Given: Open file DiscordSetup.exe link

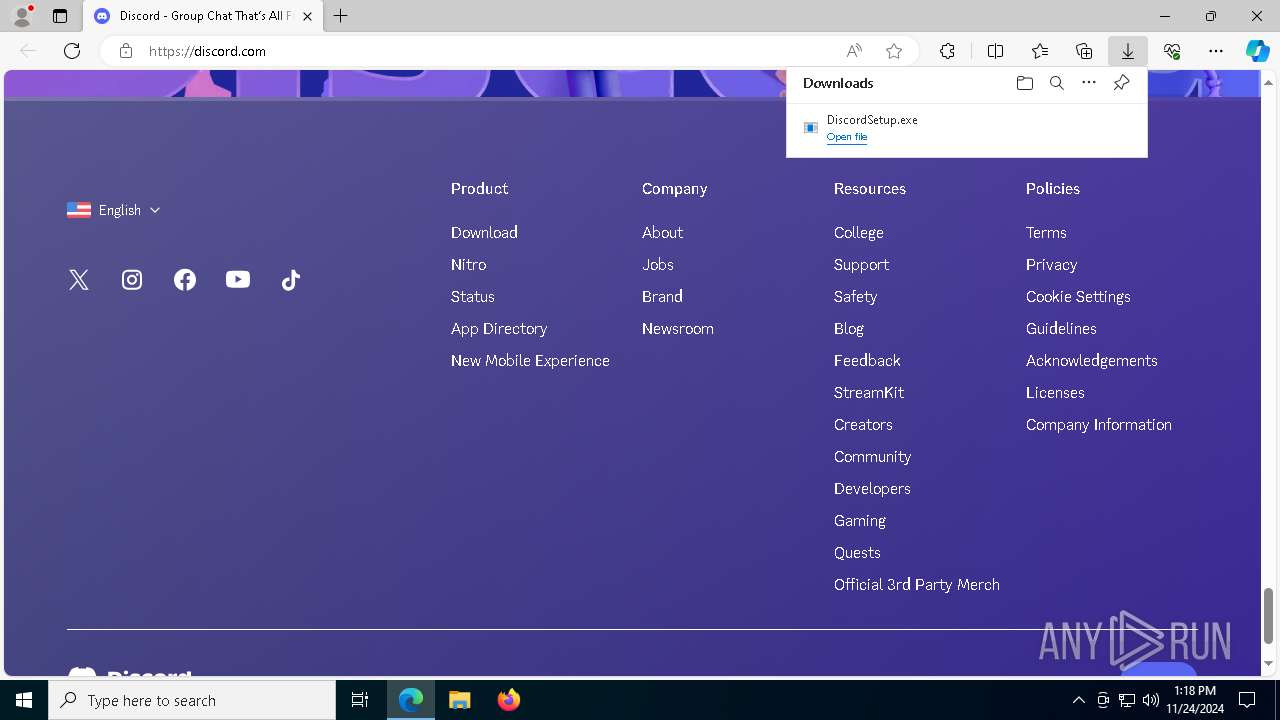Looking at the screenshot, I should pos(847,137).
